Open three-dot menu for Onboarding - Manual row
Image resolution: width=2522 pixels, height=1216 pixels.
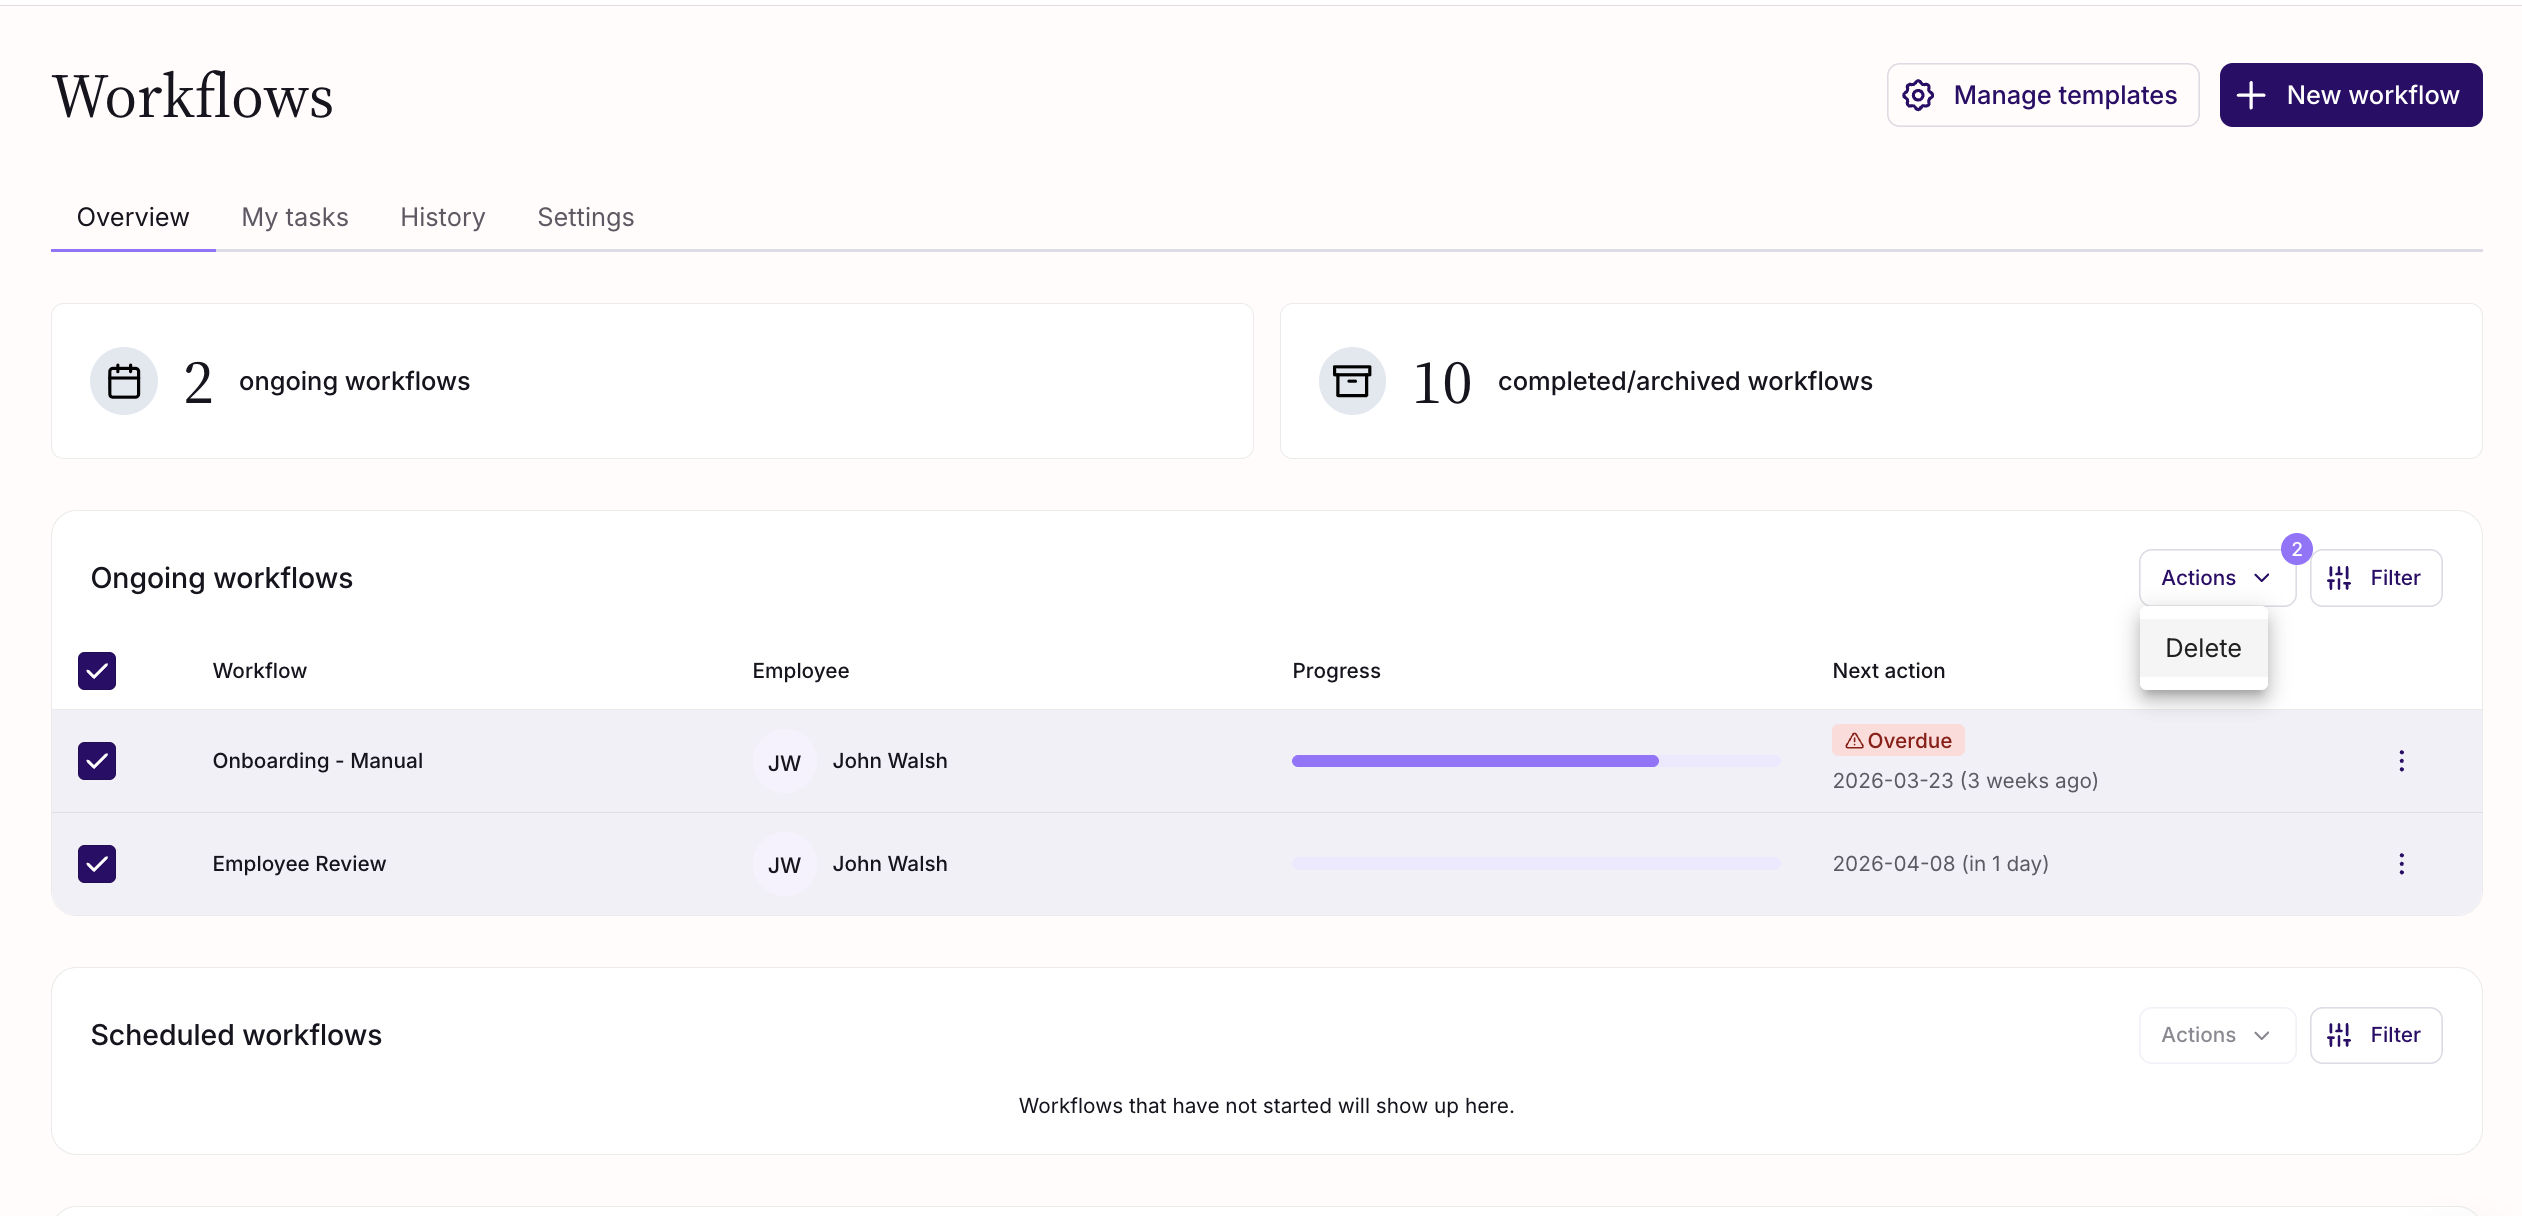click(x=2401, y=761)
